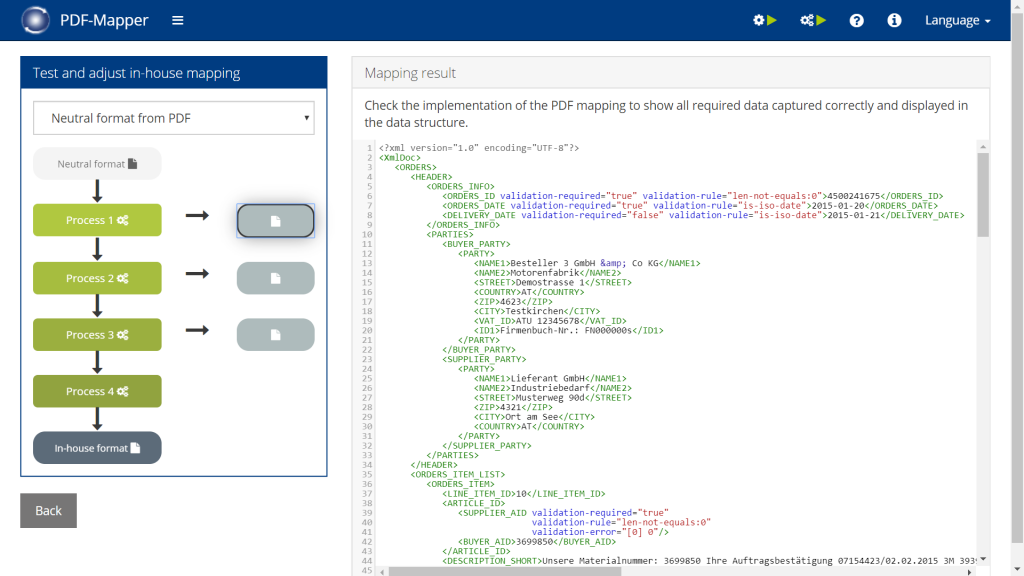Select the In-house format step
The height and width of the screenshot is (576, 1024).
coord(97,448)
